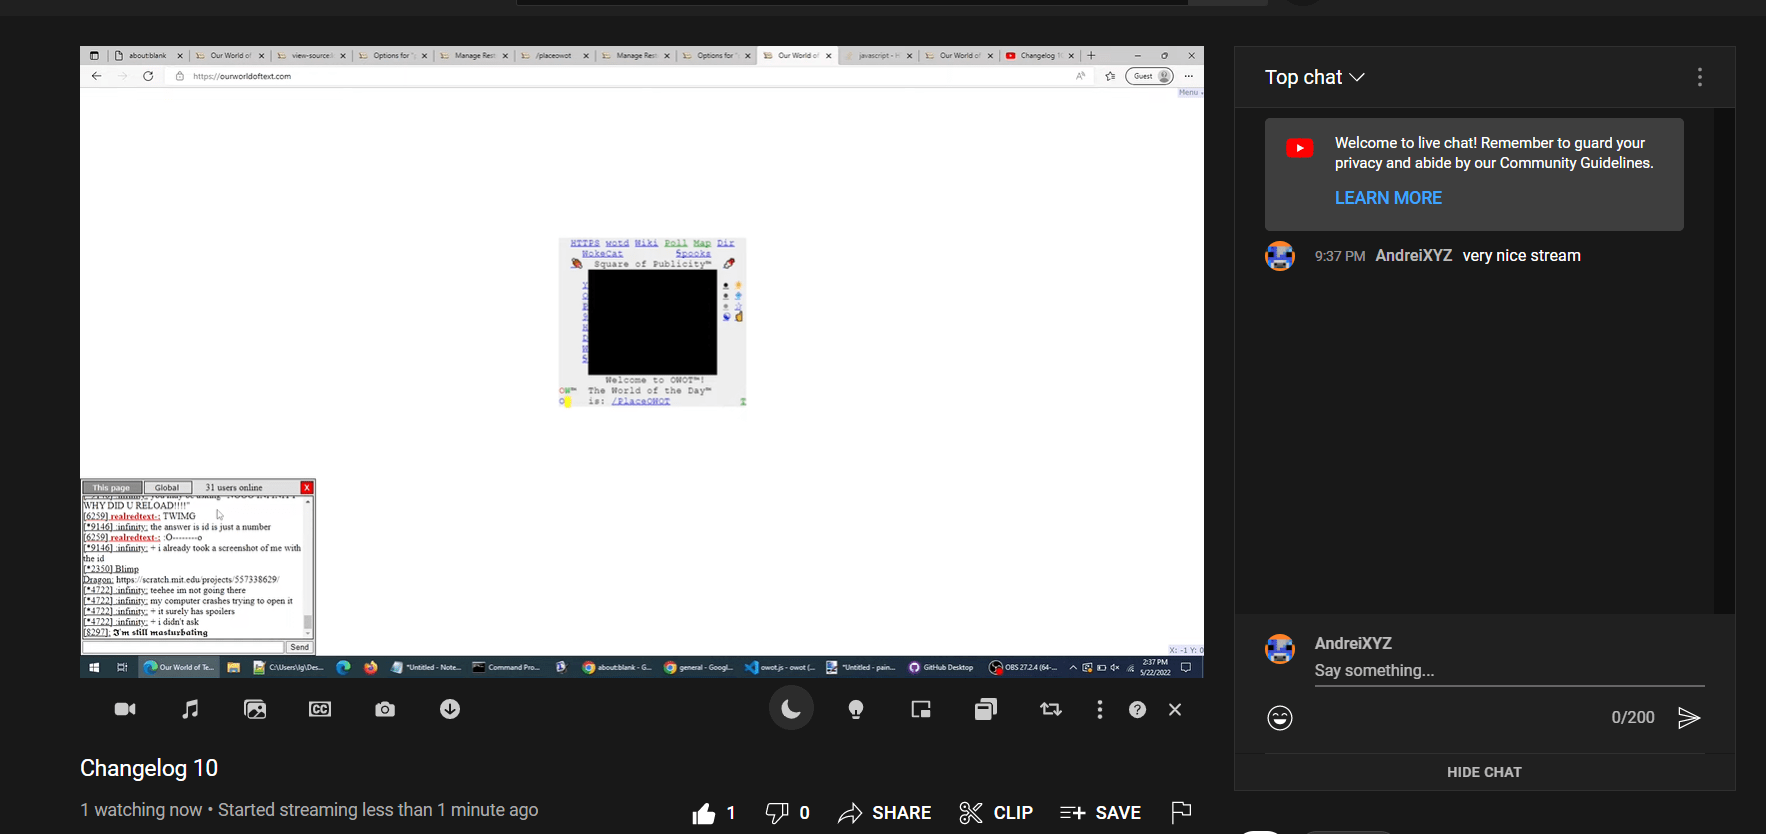Click the video camera icon below the player
Screen dimensions: 1766x834
(125, 709)
